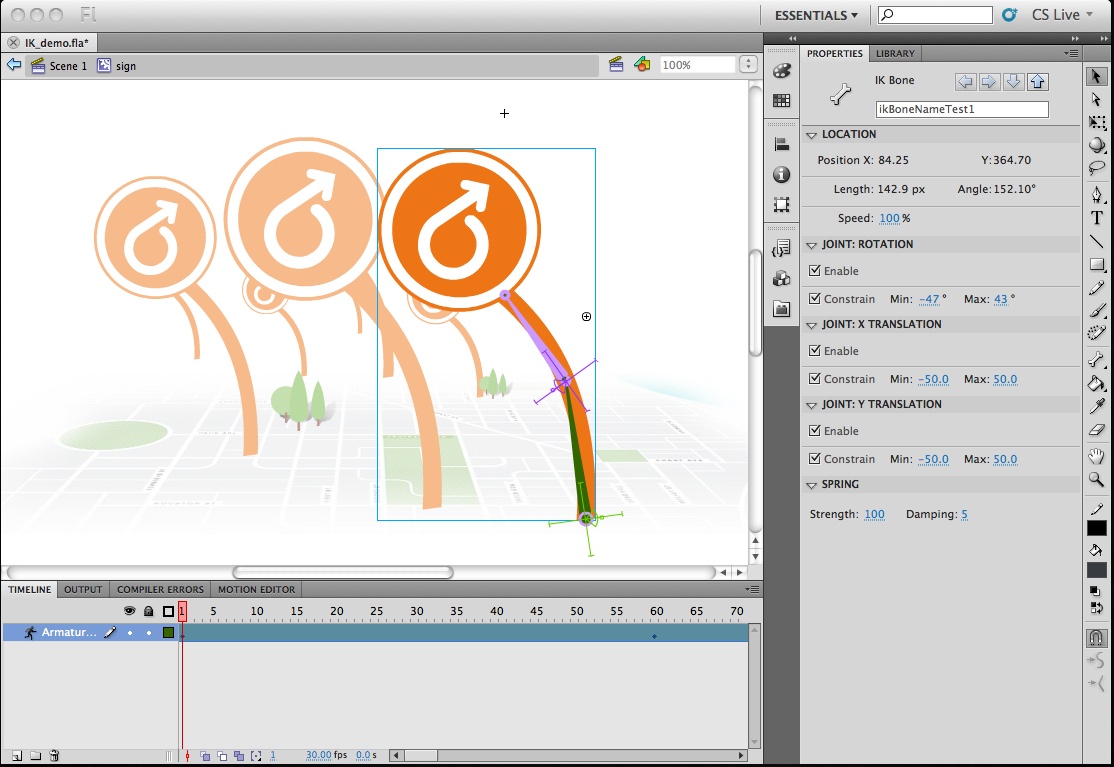Uncheck Joint Rotation Constrain checkbox
1114x767 pixels.
click(815, 298)
